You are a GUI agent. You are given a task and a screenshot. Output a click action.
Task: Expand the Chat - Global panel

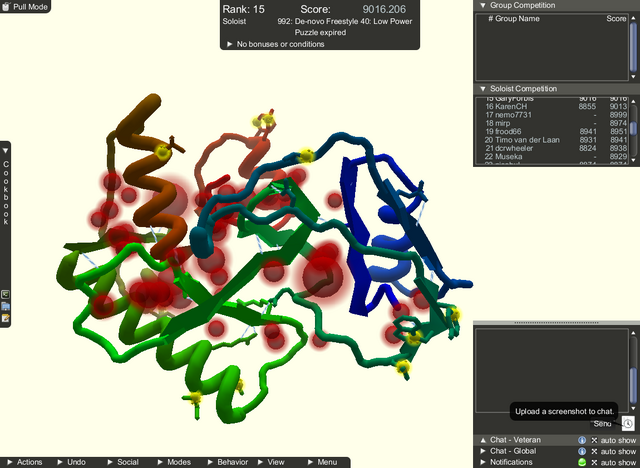pyautogui.click(x=483, y=451)
